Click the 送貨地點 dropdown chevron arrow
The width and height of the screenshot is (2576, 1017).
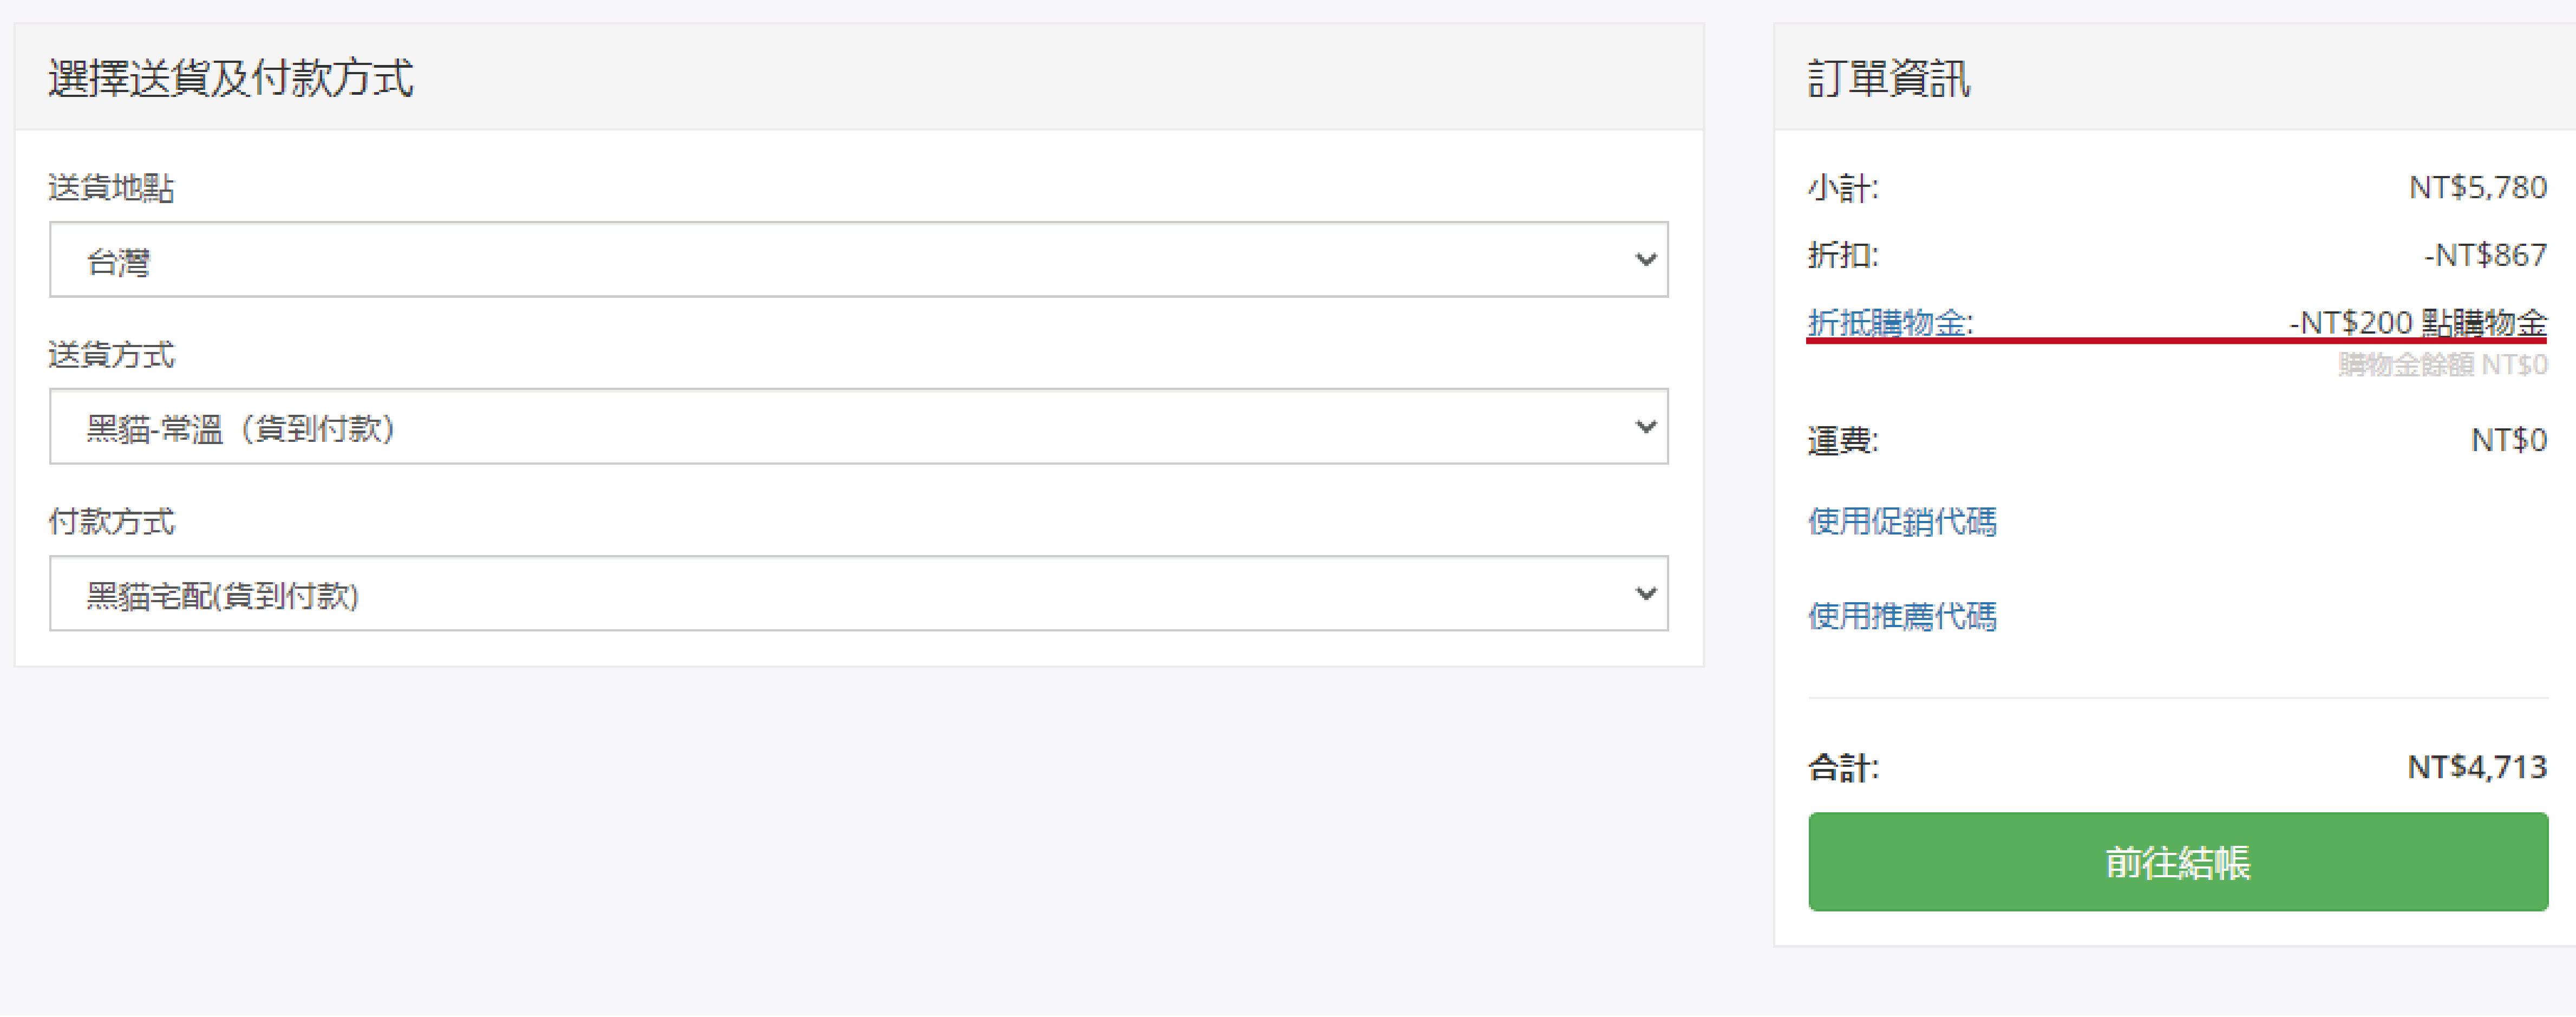point(1645,260)
